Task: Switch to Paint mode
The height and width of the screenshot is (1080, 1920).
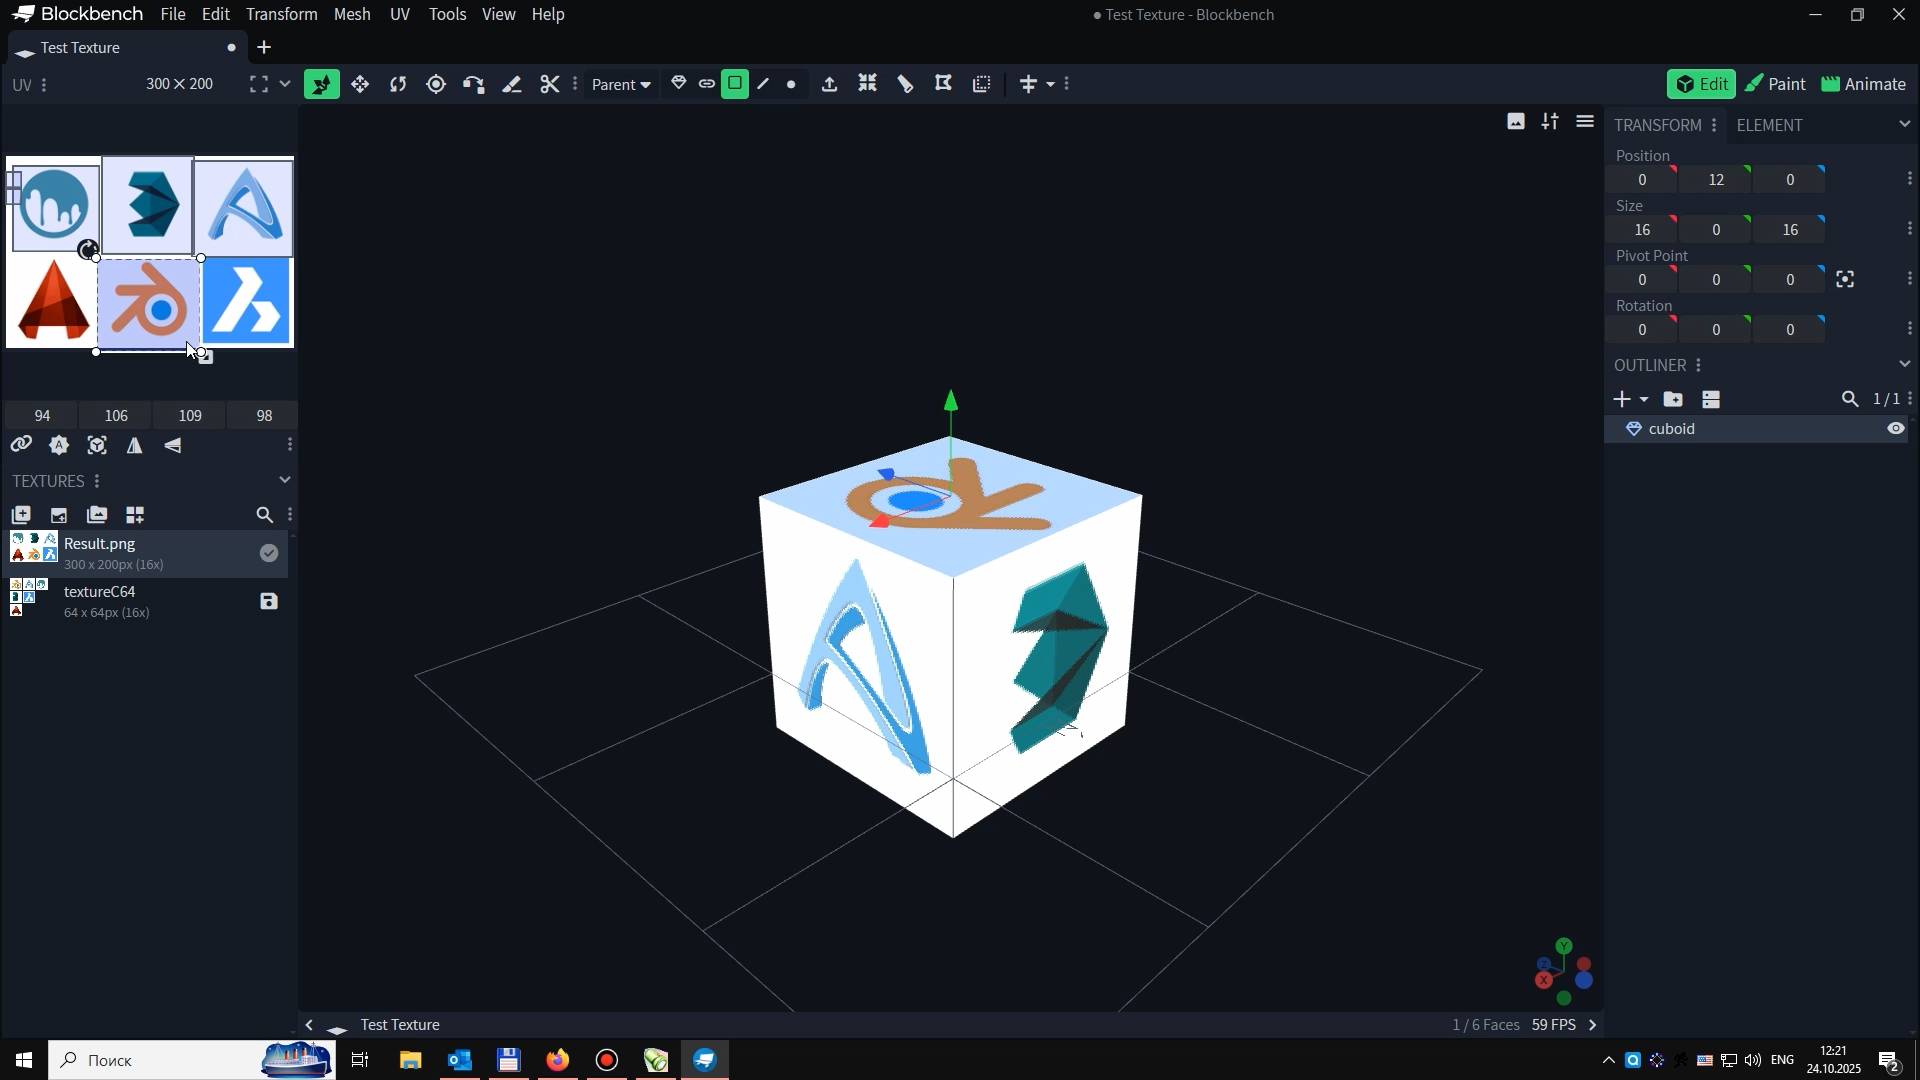Action: pos(1775,85)
